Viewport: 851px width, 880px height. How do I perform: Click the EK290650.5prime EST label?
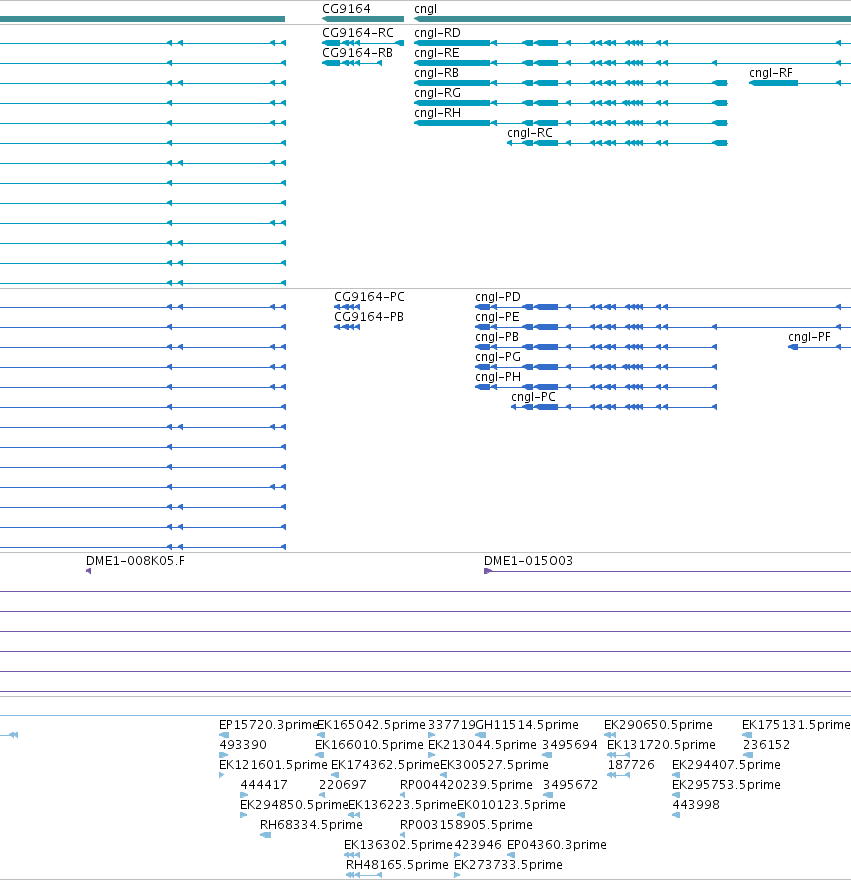coord(658,725)
